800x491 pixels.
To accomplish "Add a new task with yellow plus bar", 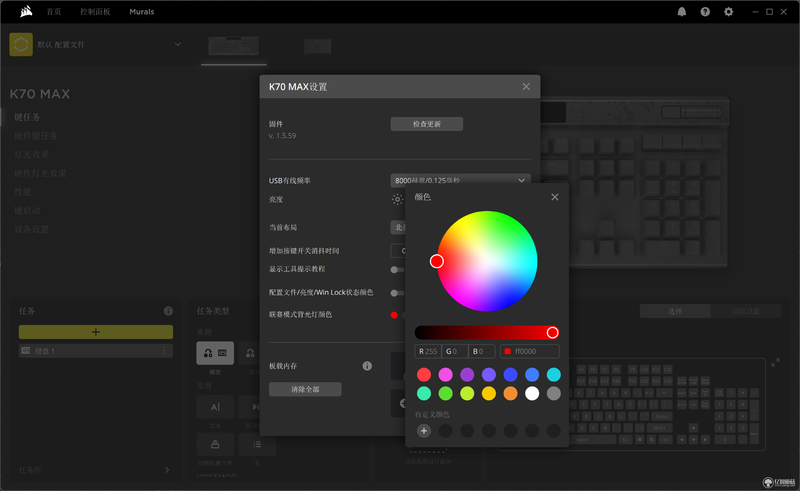I will pos(96,332).
